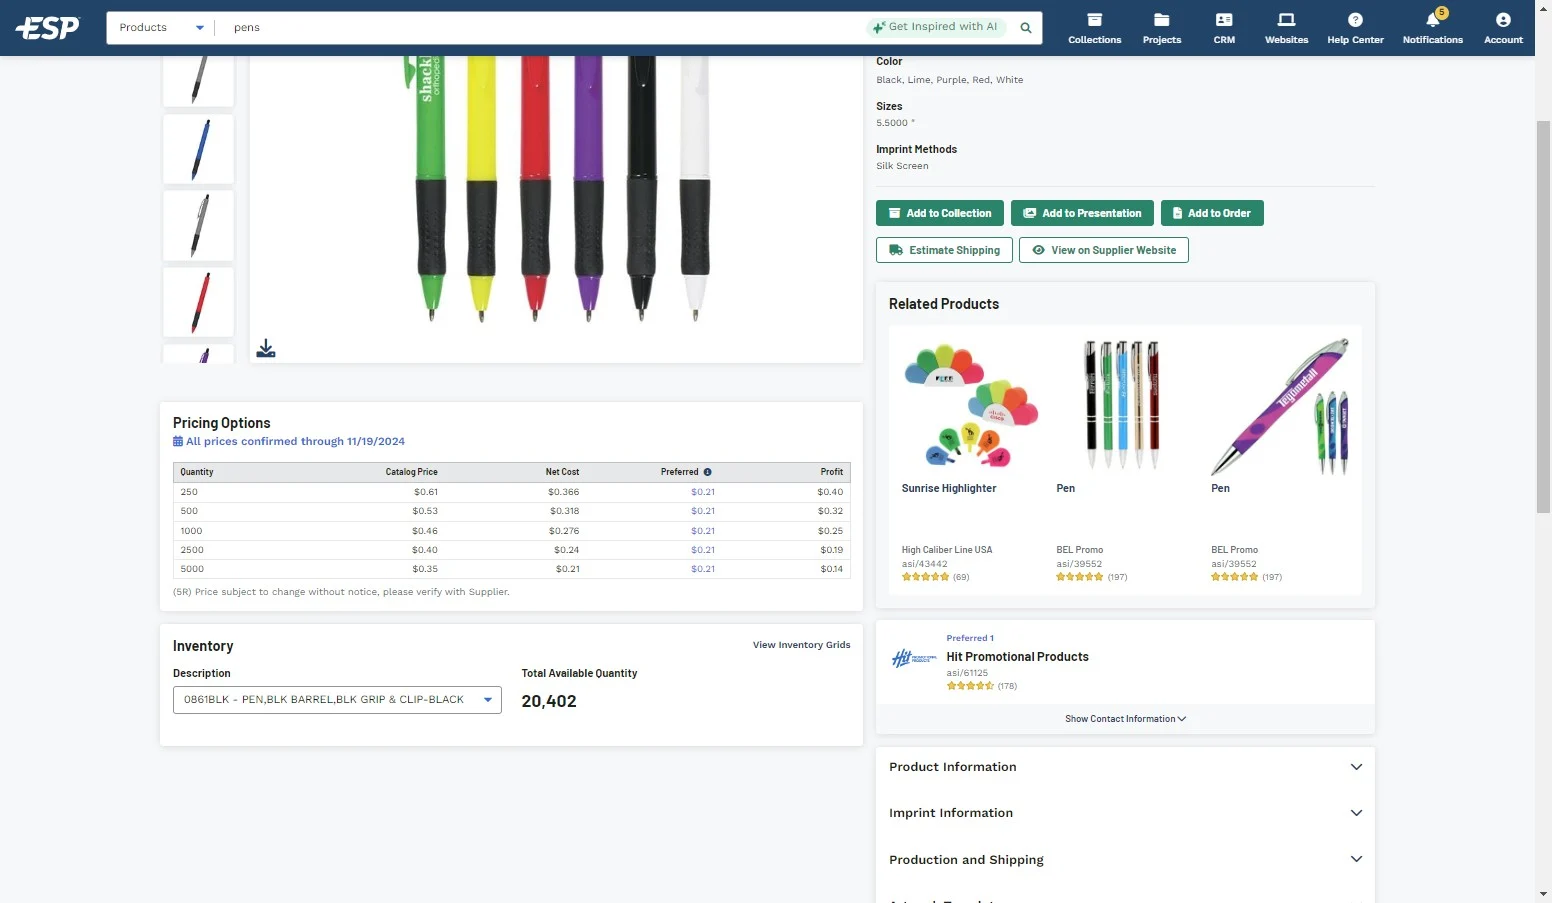
Task: Open View Inventory Grids link
Action: pyautogui.click(x=801, y=645)
